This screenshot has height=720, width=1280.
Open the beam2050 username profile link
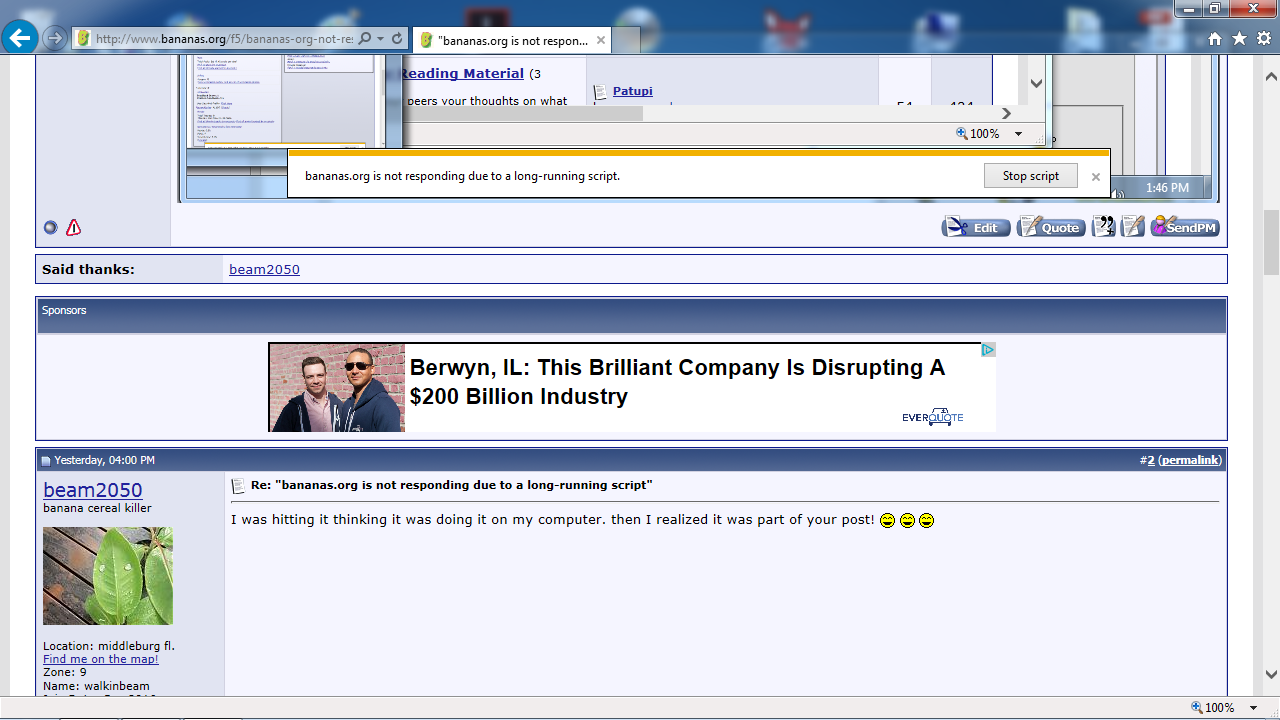(x=93, y=490)
